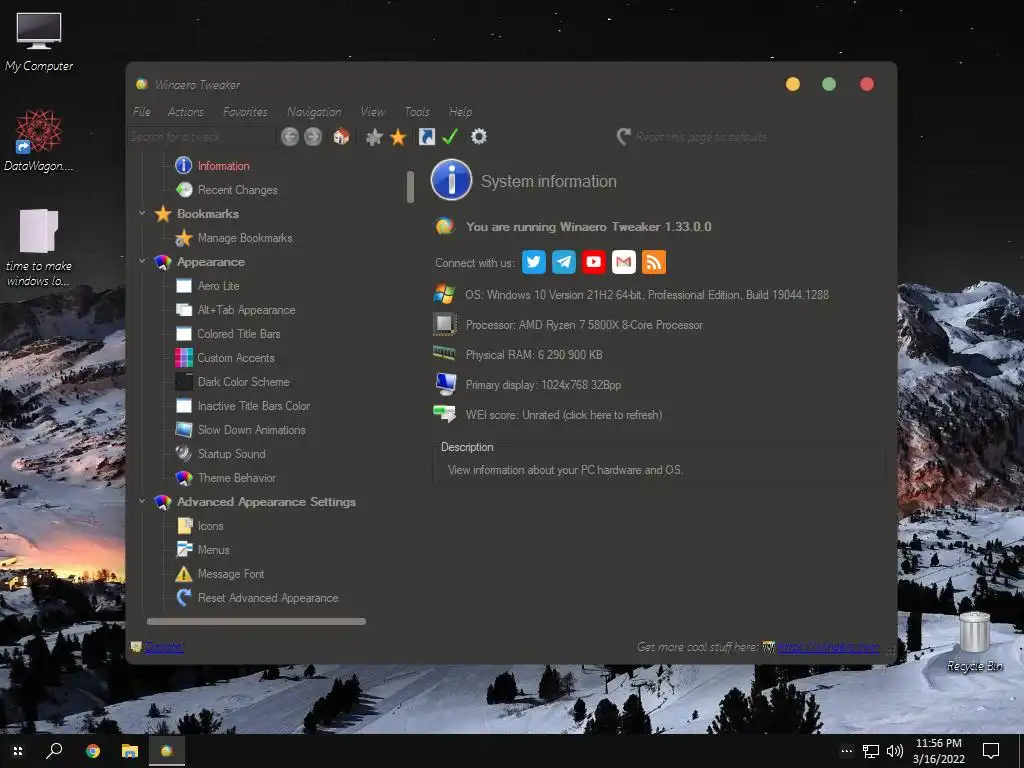Image resolution: width=1024 pixels, height=768 pixels.
Task: Click WEI score Unrated refresh text
Action: [x=564, y=415]
